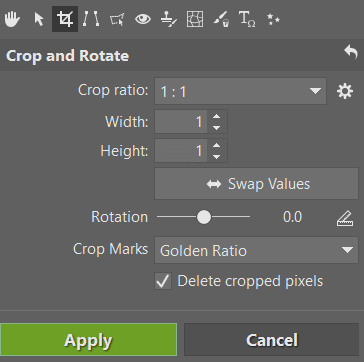Select the Red Eye tool
Screen dimensions: 364x362
pos(143,19)
